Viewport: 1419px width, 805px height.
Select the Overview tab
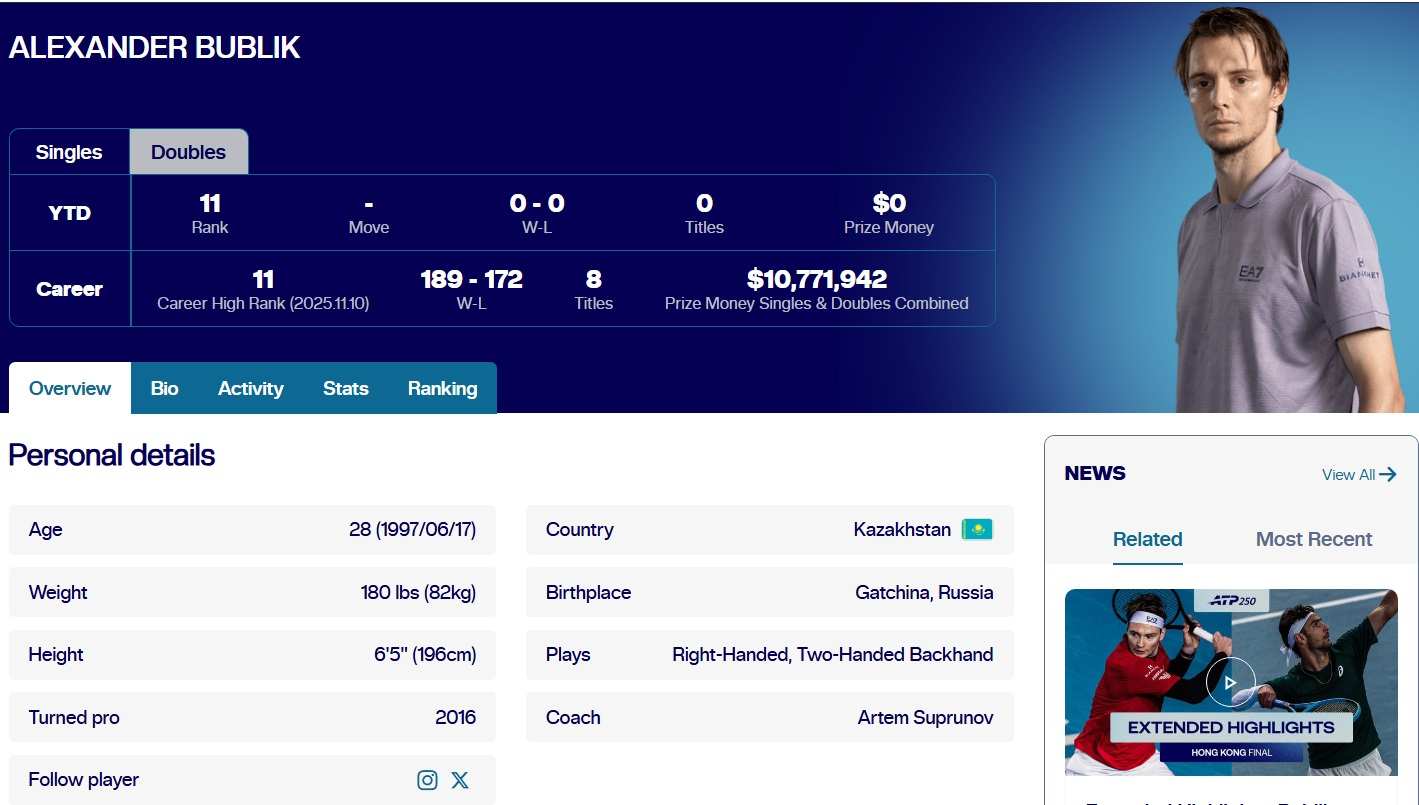point(70,388)
